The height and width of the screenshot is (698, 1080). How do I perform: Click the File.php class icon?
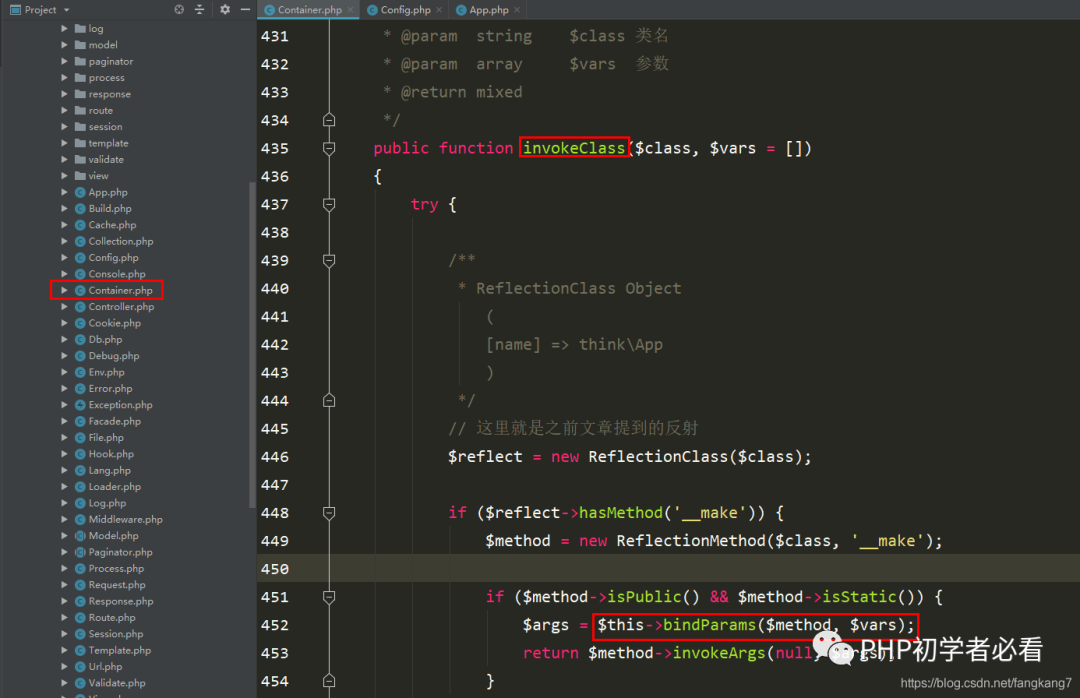point(80,438)
